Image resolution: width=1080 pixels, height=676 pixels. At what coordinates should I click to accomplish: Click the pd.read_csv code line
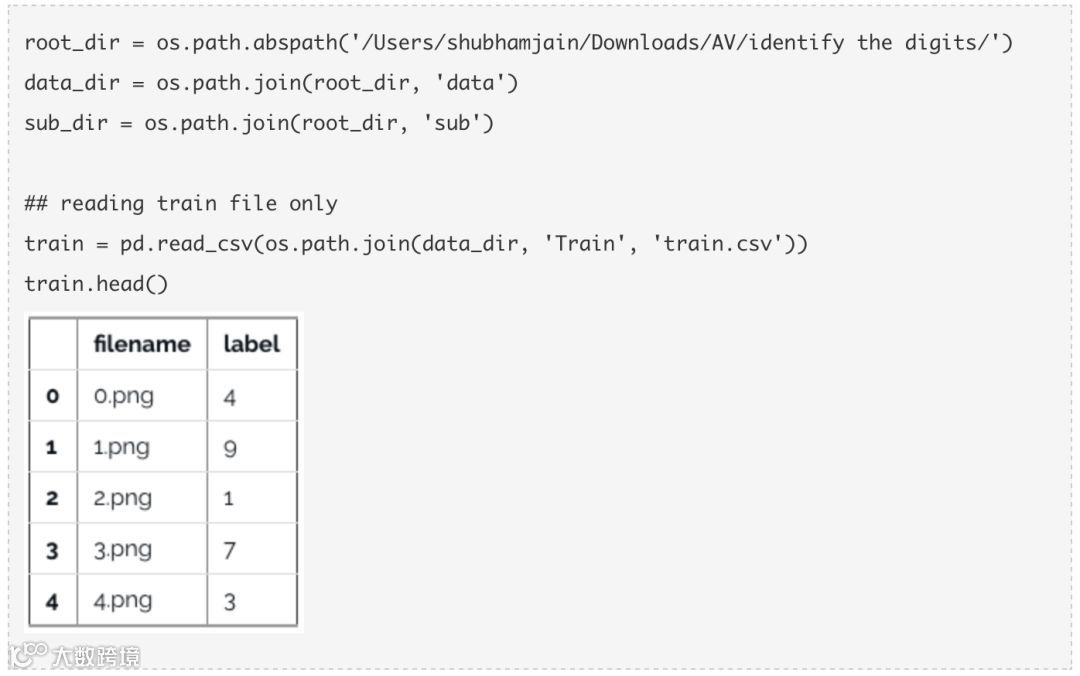point(415,243)
